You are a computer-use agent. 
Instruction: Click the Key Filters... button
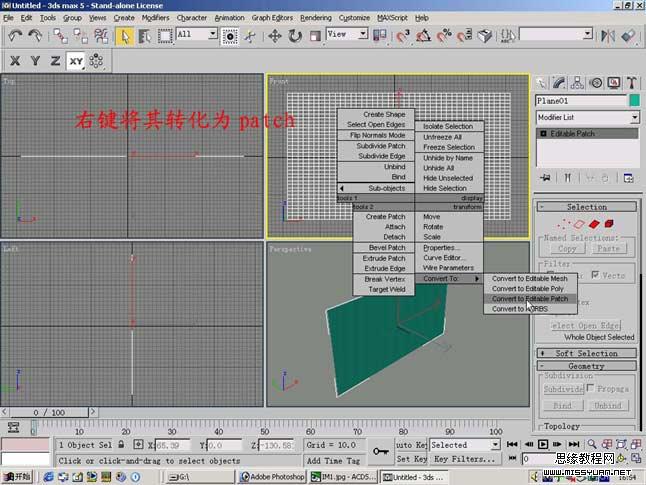[x=464, y=459]
